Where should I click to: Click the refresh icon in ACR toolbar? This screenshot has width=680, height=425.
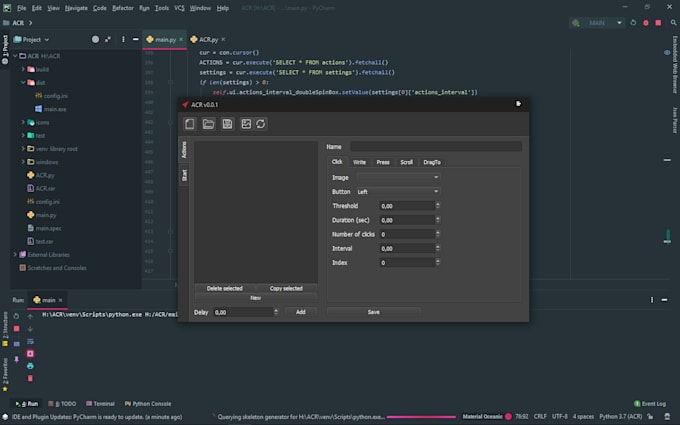click(261, 124)
